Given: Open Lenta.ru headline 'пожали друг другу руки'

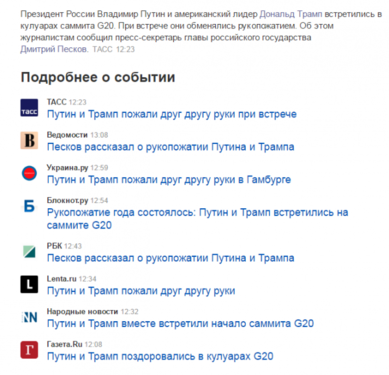Looking at the screenshot, I should (141, 291).
